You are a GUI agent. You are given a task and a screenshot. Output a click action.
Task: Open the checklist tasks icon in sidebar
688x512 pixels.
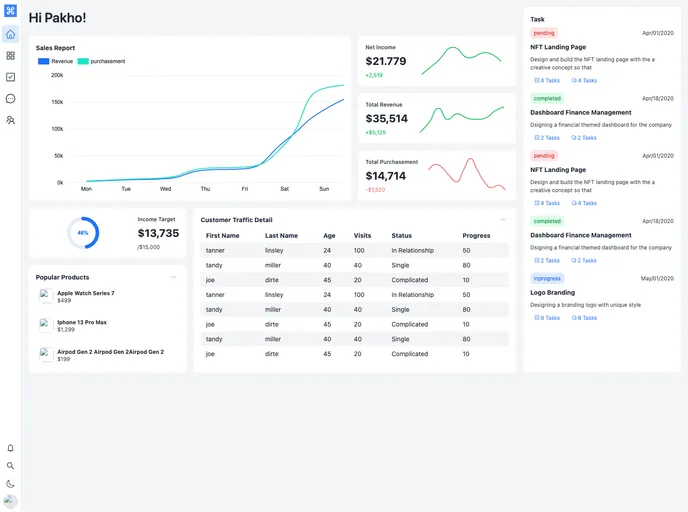[10, 77]
